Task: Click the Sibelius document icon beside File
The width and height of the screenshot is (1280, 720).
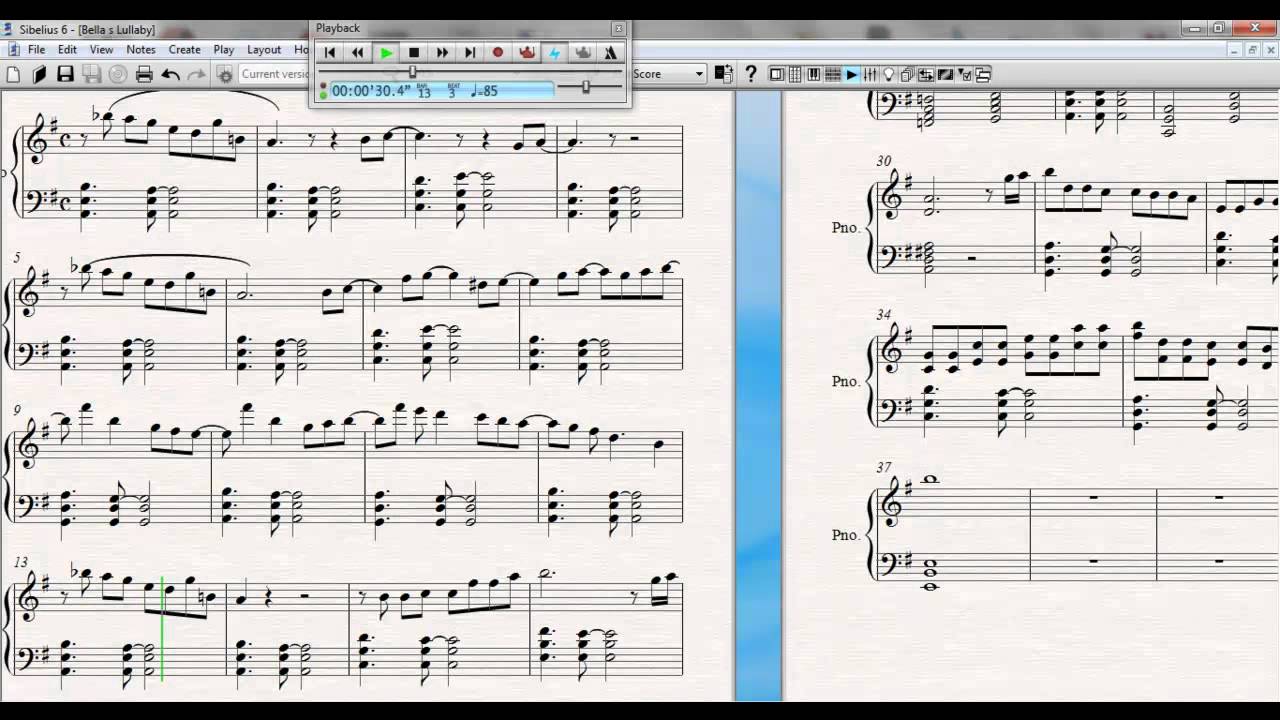Action: [12, 49]
